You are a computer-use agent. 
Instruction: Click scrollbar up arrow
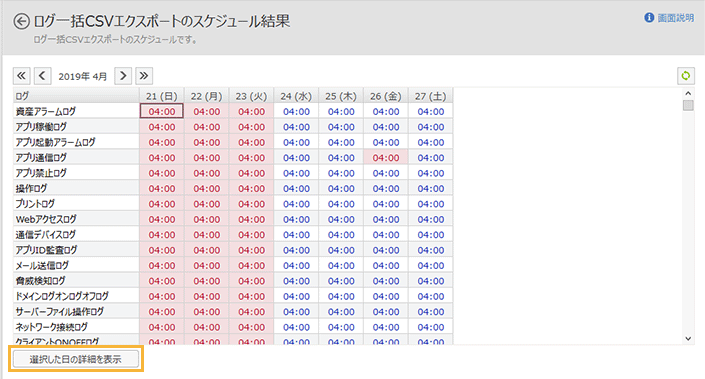point(688,94)
